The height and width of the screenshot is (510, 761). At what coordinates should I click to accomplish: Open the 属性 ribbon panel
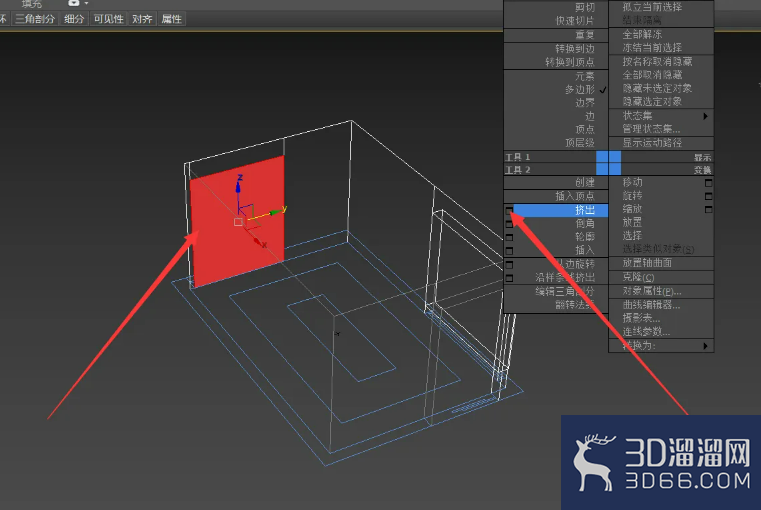(172, 19)
